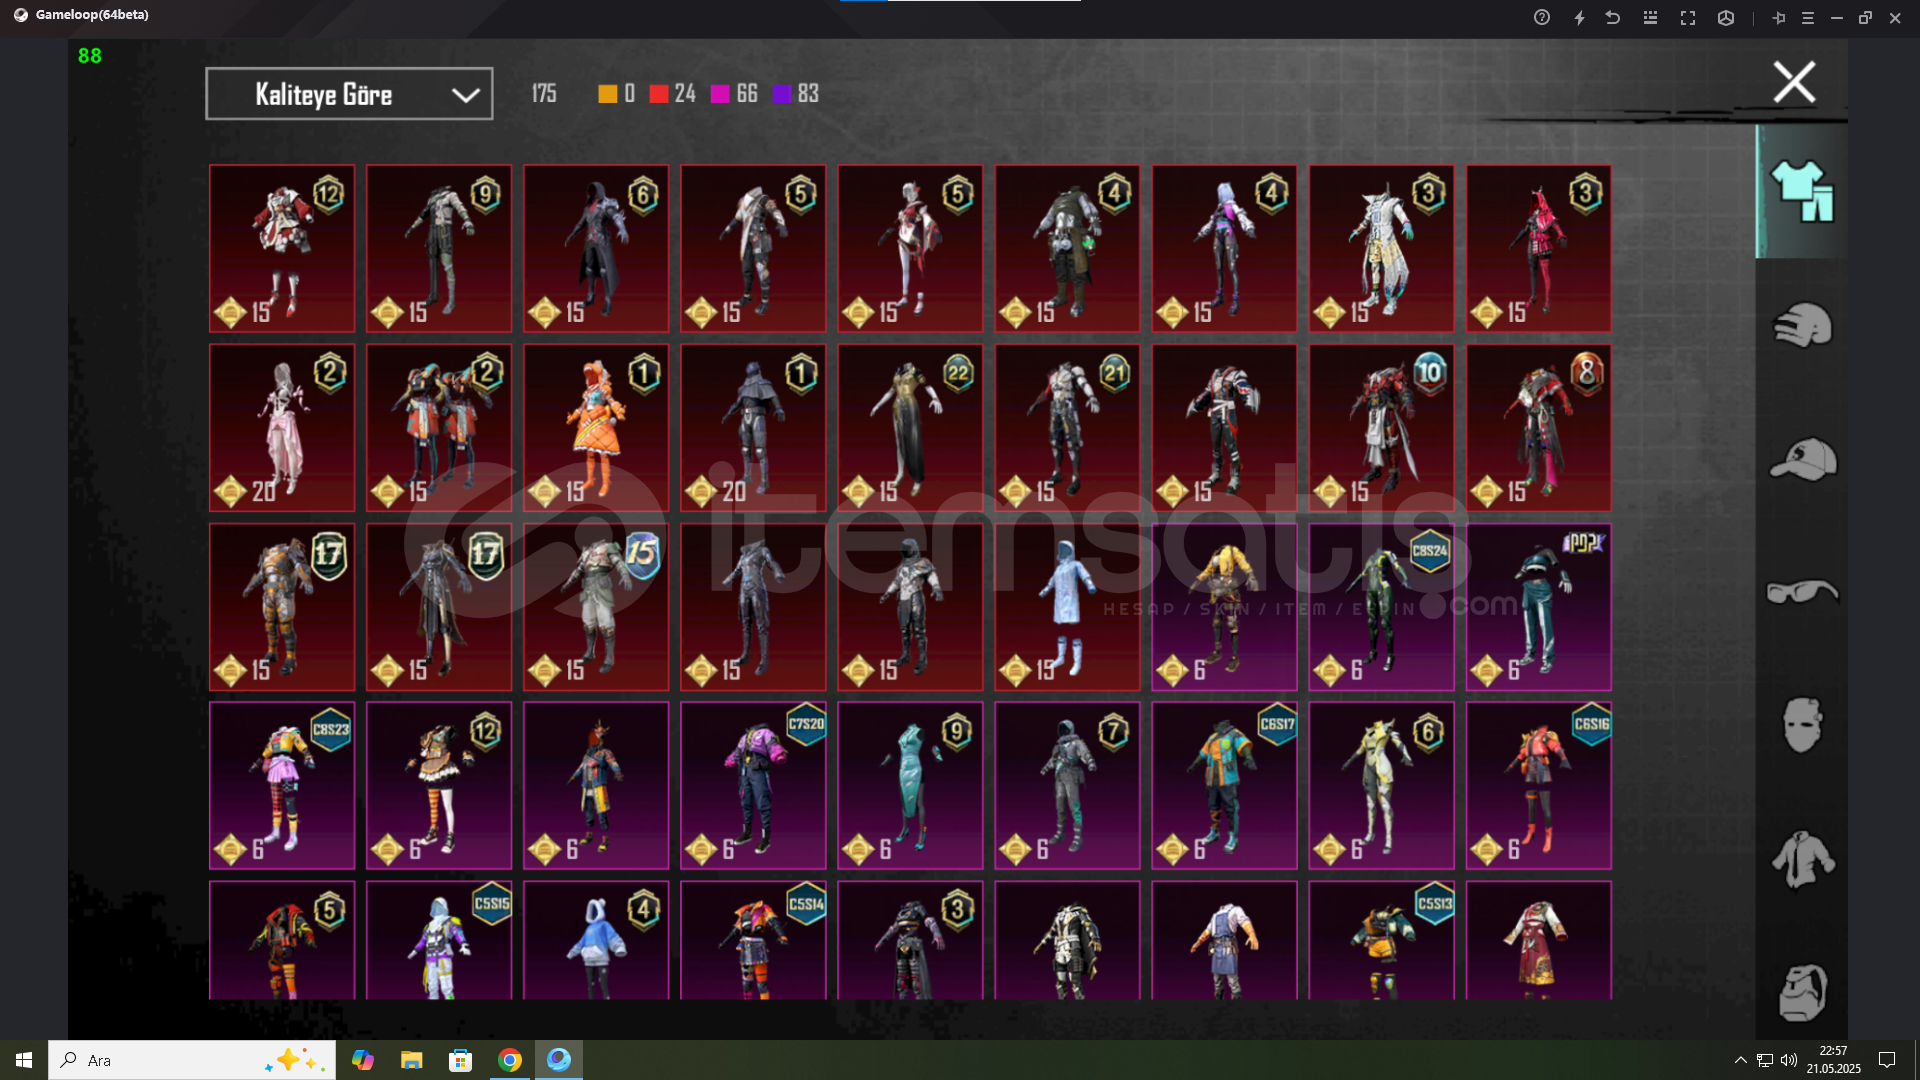Select the outfit labeled C5S15
Viewport: 1920px width, 1080px height.
(439, 940)
